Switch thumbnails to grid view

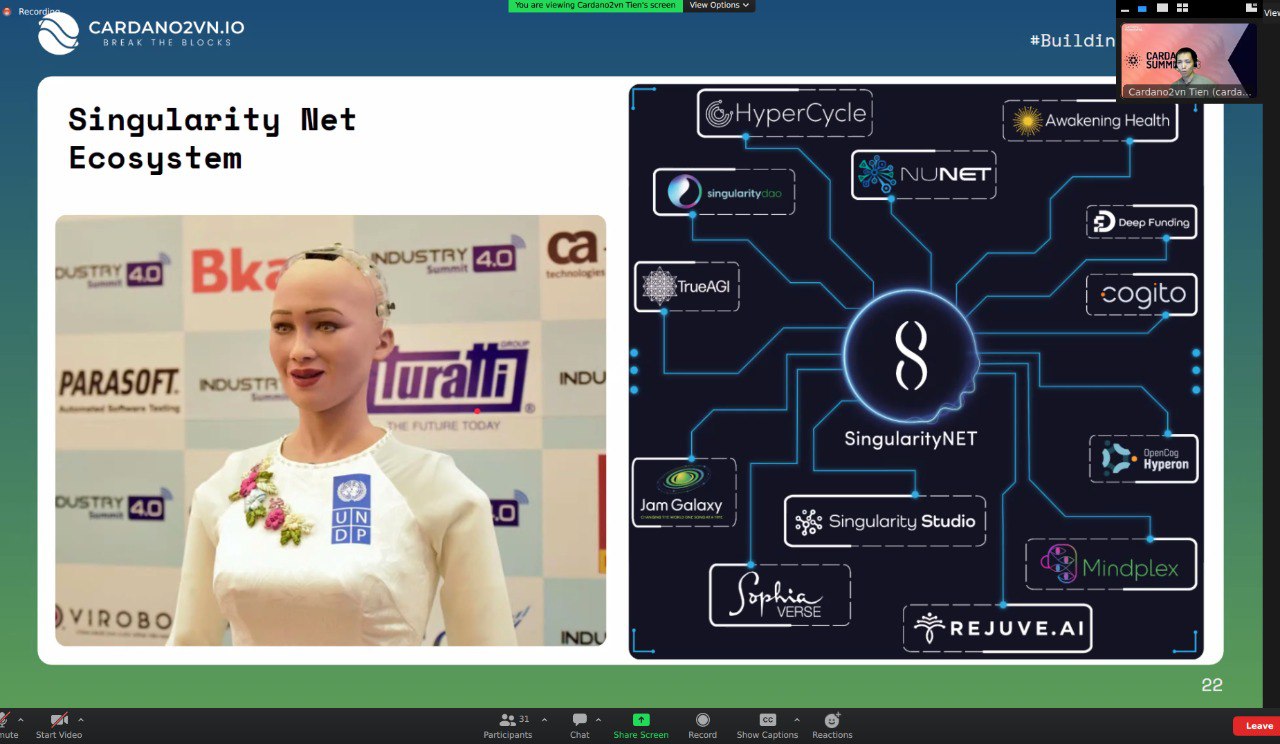[1181, 8]
